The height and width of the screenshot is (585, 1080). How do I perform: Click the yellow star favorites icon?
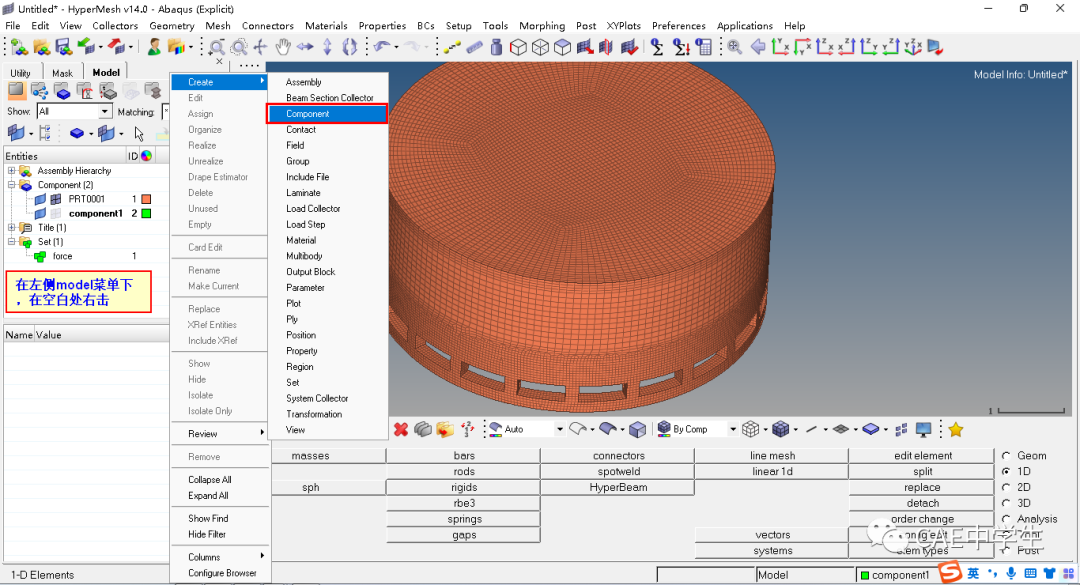[955, 429]
